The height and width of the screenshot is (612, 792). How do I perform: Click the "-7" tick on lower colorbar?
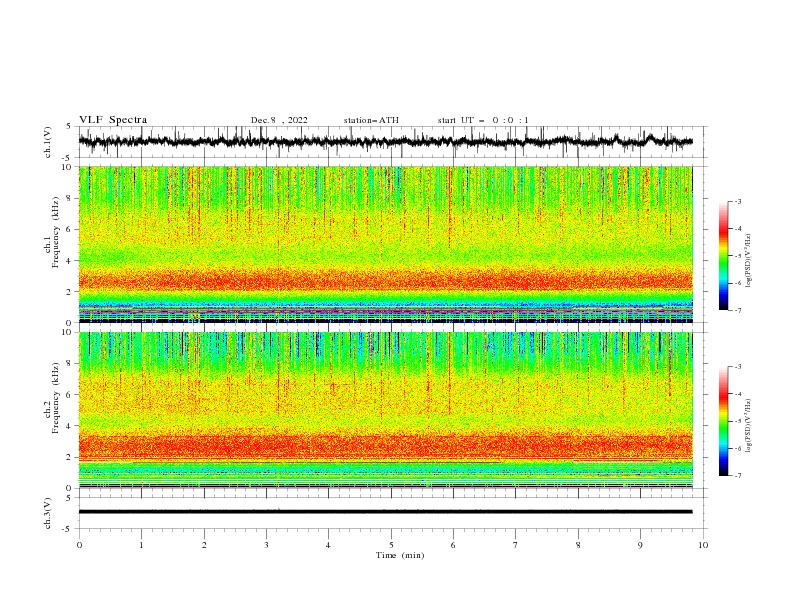pyautogui.click(x=737, y=476)
